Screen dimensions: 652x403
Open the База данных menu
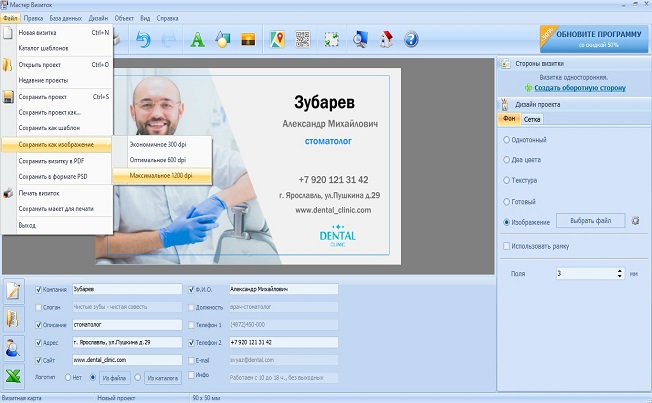click(66, 18)
